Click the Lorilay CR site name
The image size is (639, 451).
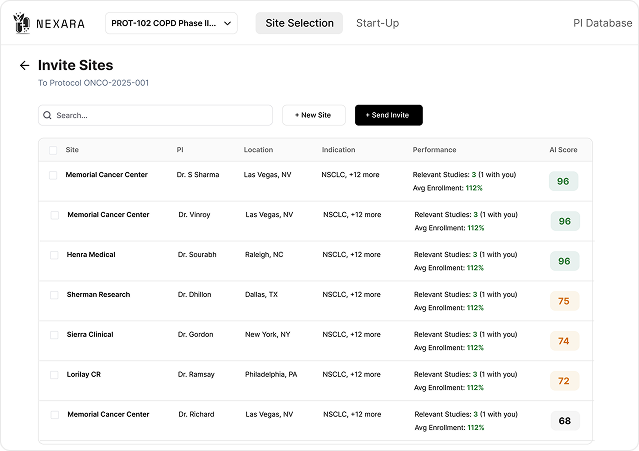(x=84, y=374)
